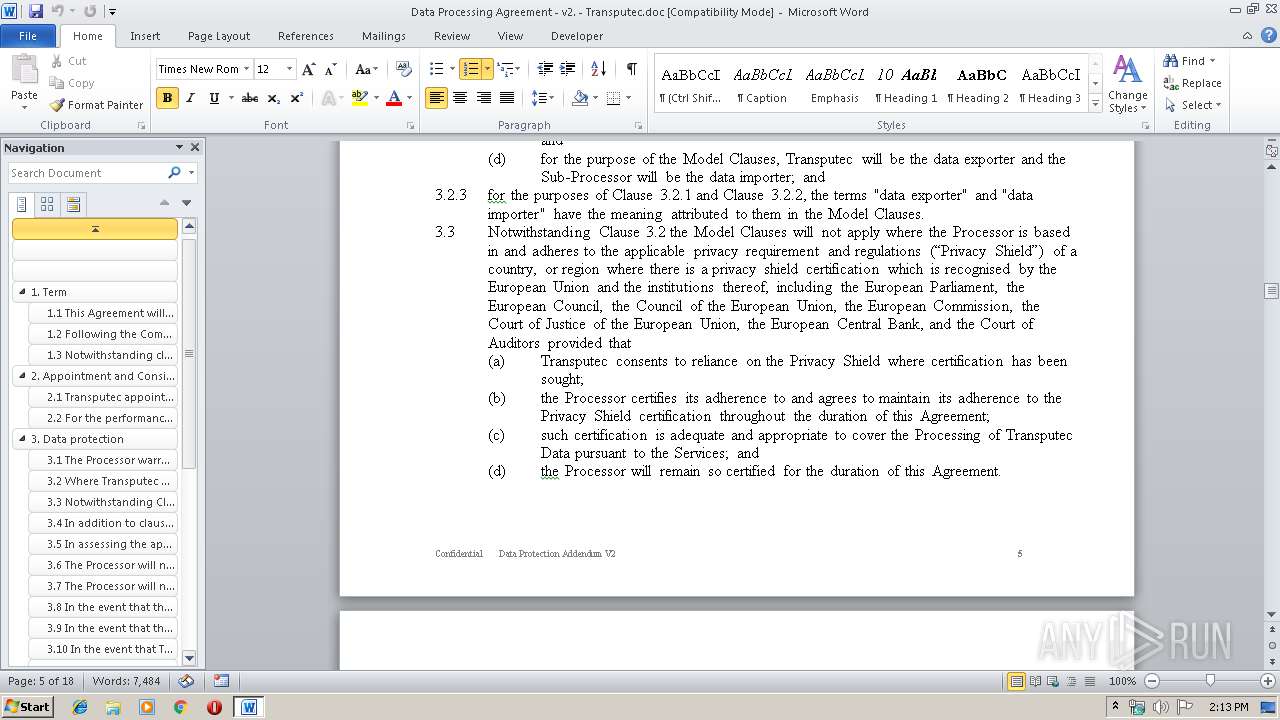Open Internet Explorer from the taskbar
This screenshot has height=720, width=1280.
pos(80,707)
